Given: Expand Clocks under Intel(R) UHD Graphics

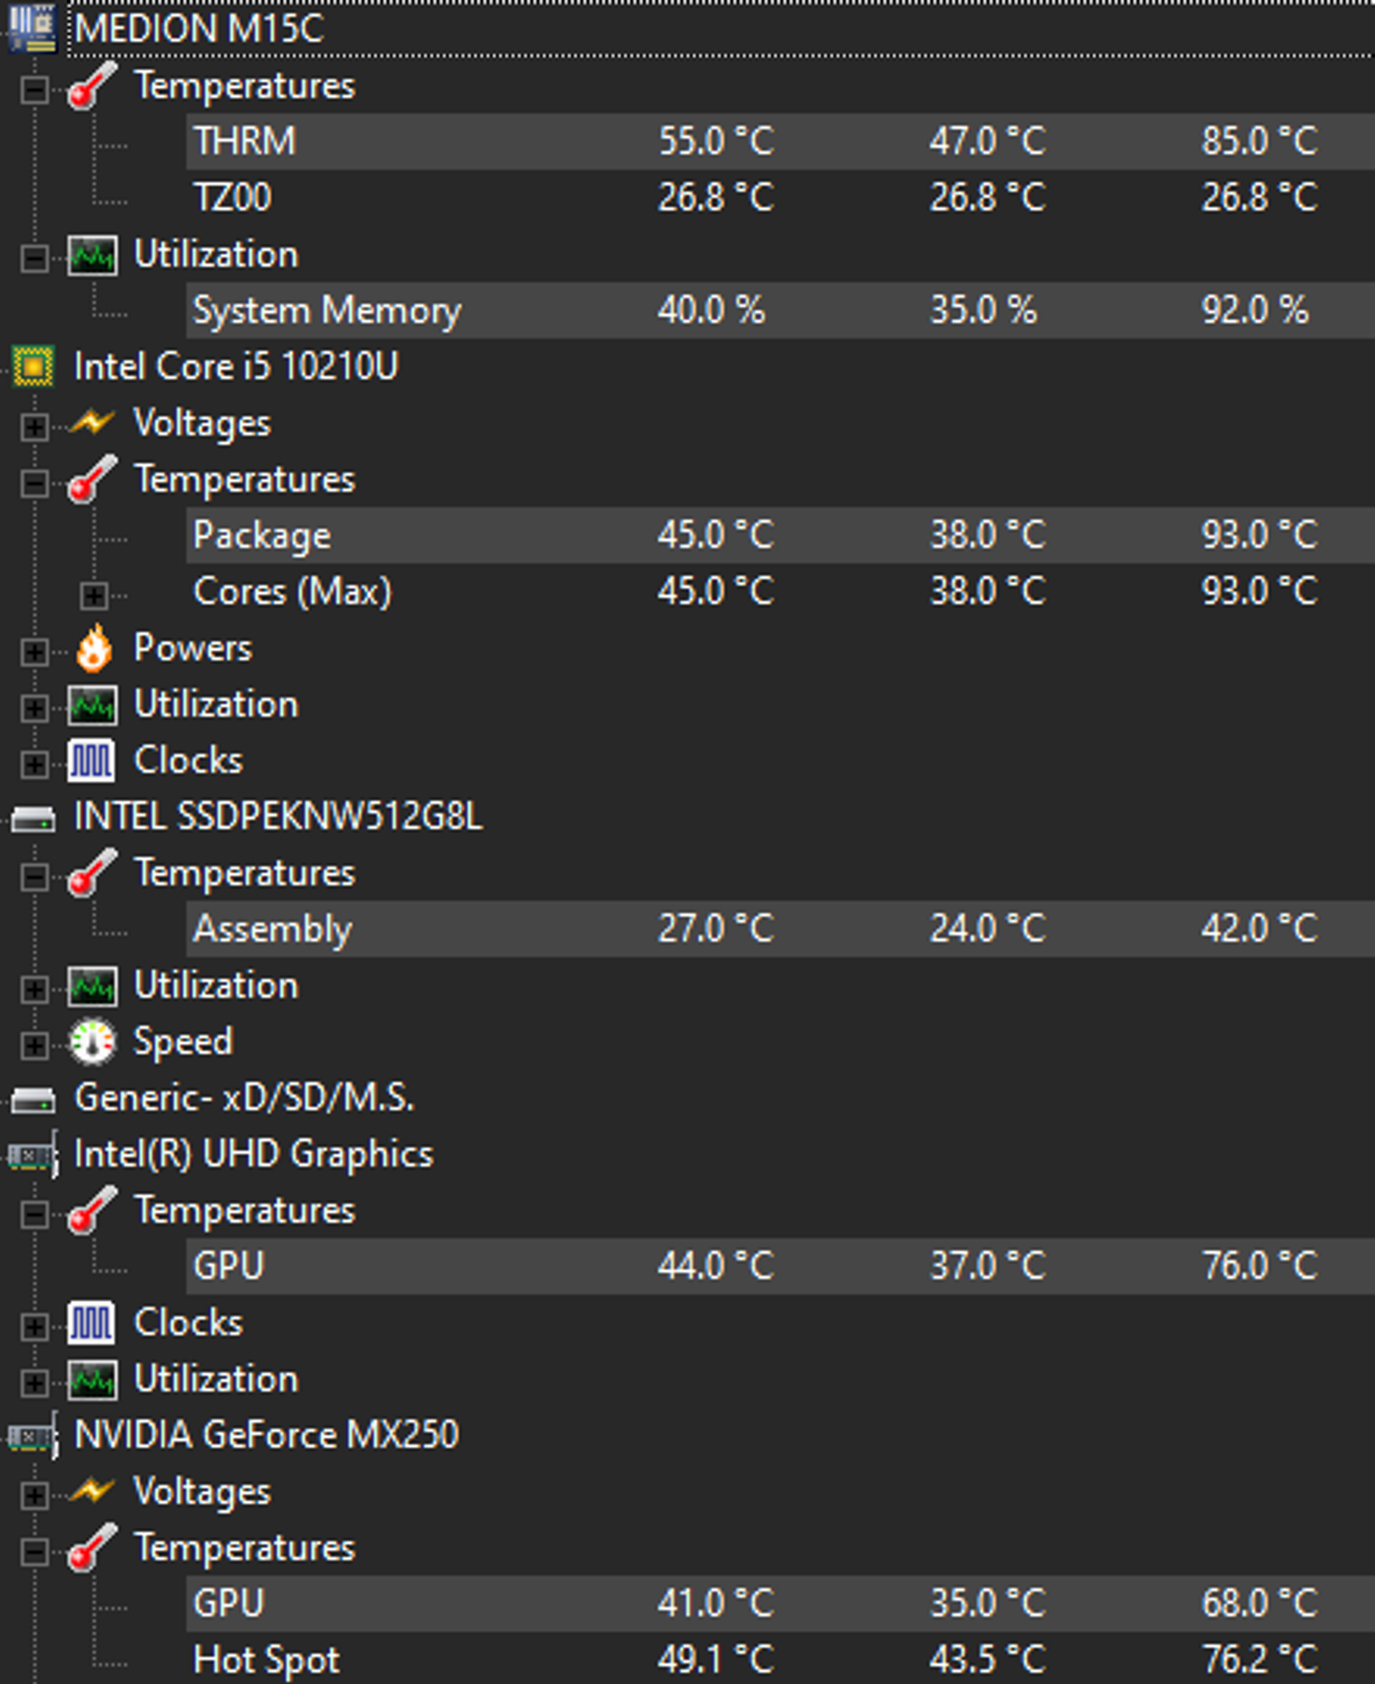Looking at the screenshot, I should (x=34, y=1327).
